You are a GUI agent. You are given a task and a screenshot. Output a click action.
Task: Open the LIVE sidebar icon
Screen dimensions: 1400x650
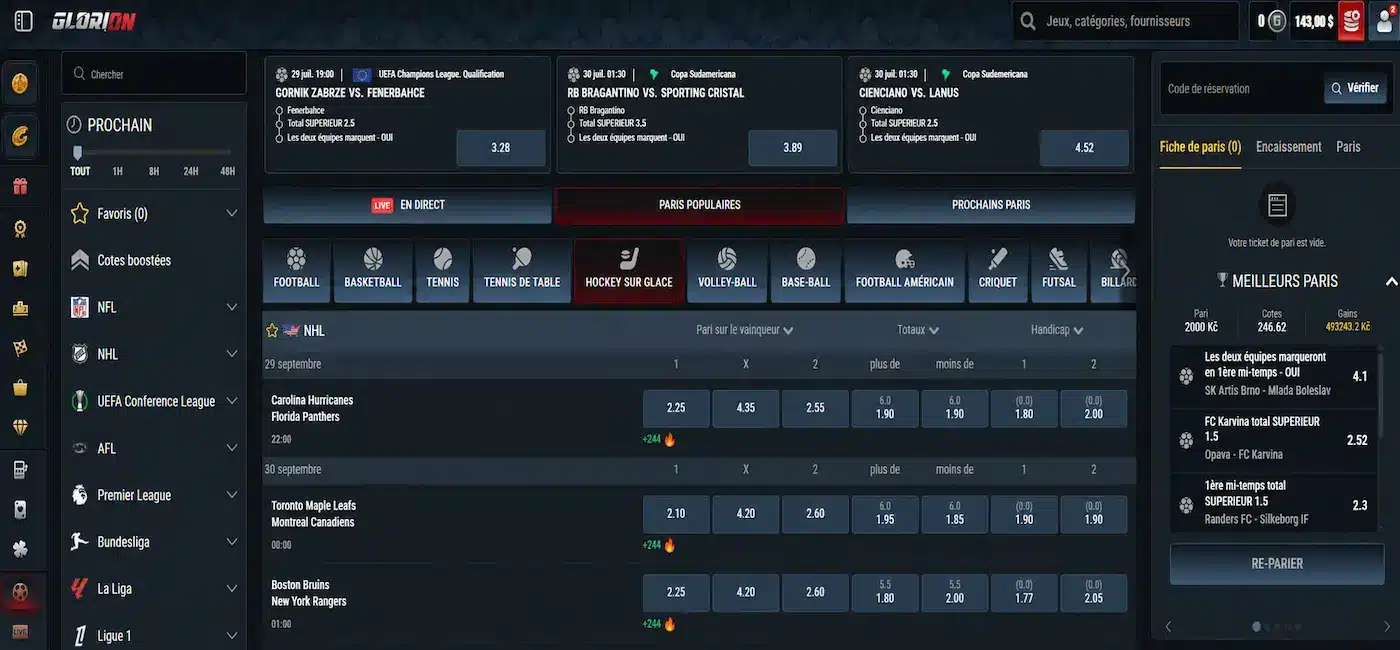(20, 632)
